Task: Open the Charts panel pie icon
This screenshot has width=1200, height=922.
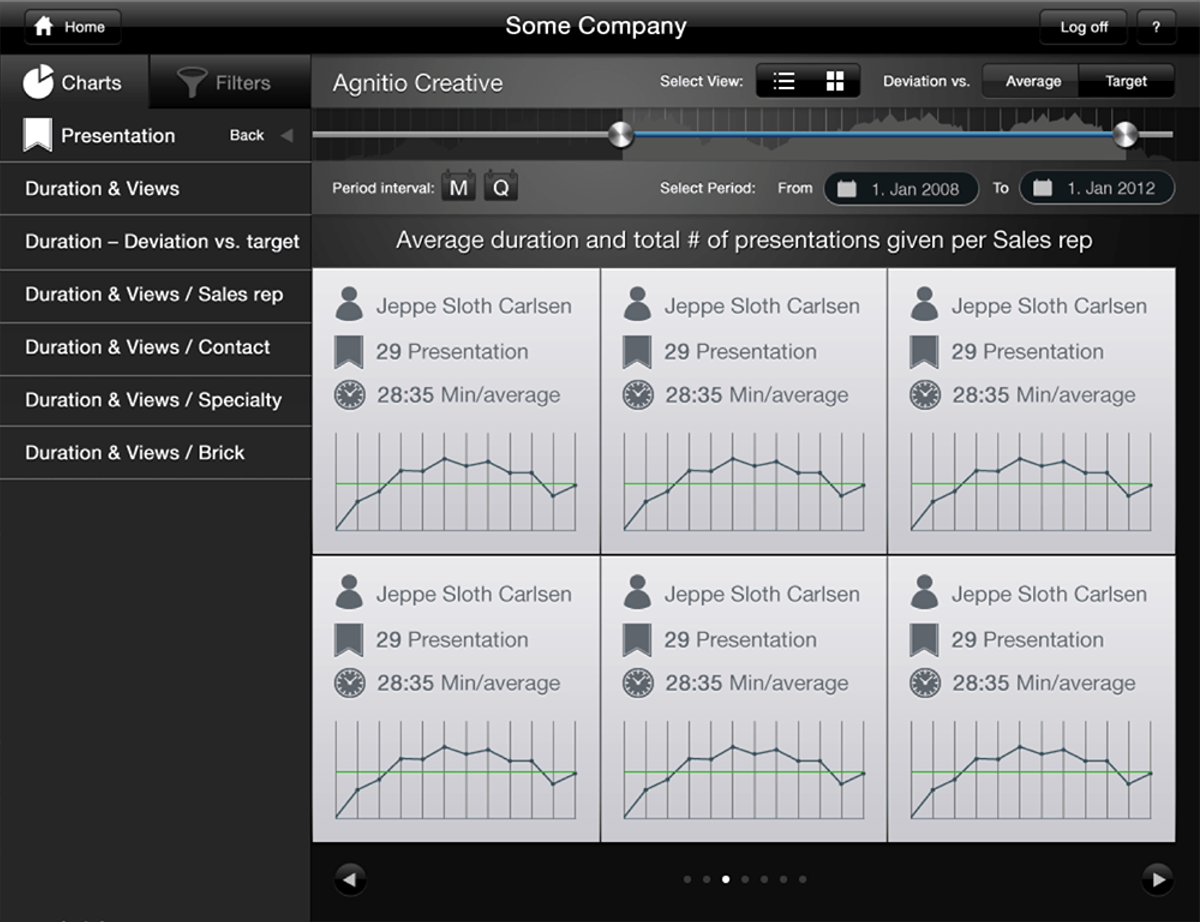Action: coord(40,83)
